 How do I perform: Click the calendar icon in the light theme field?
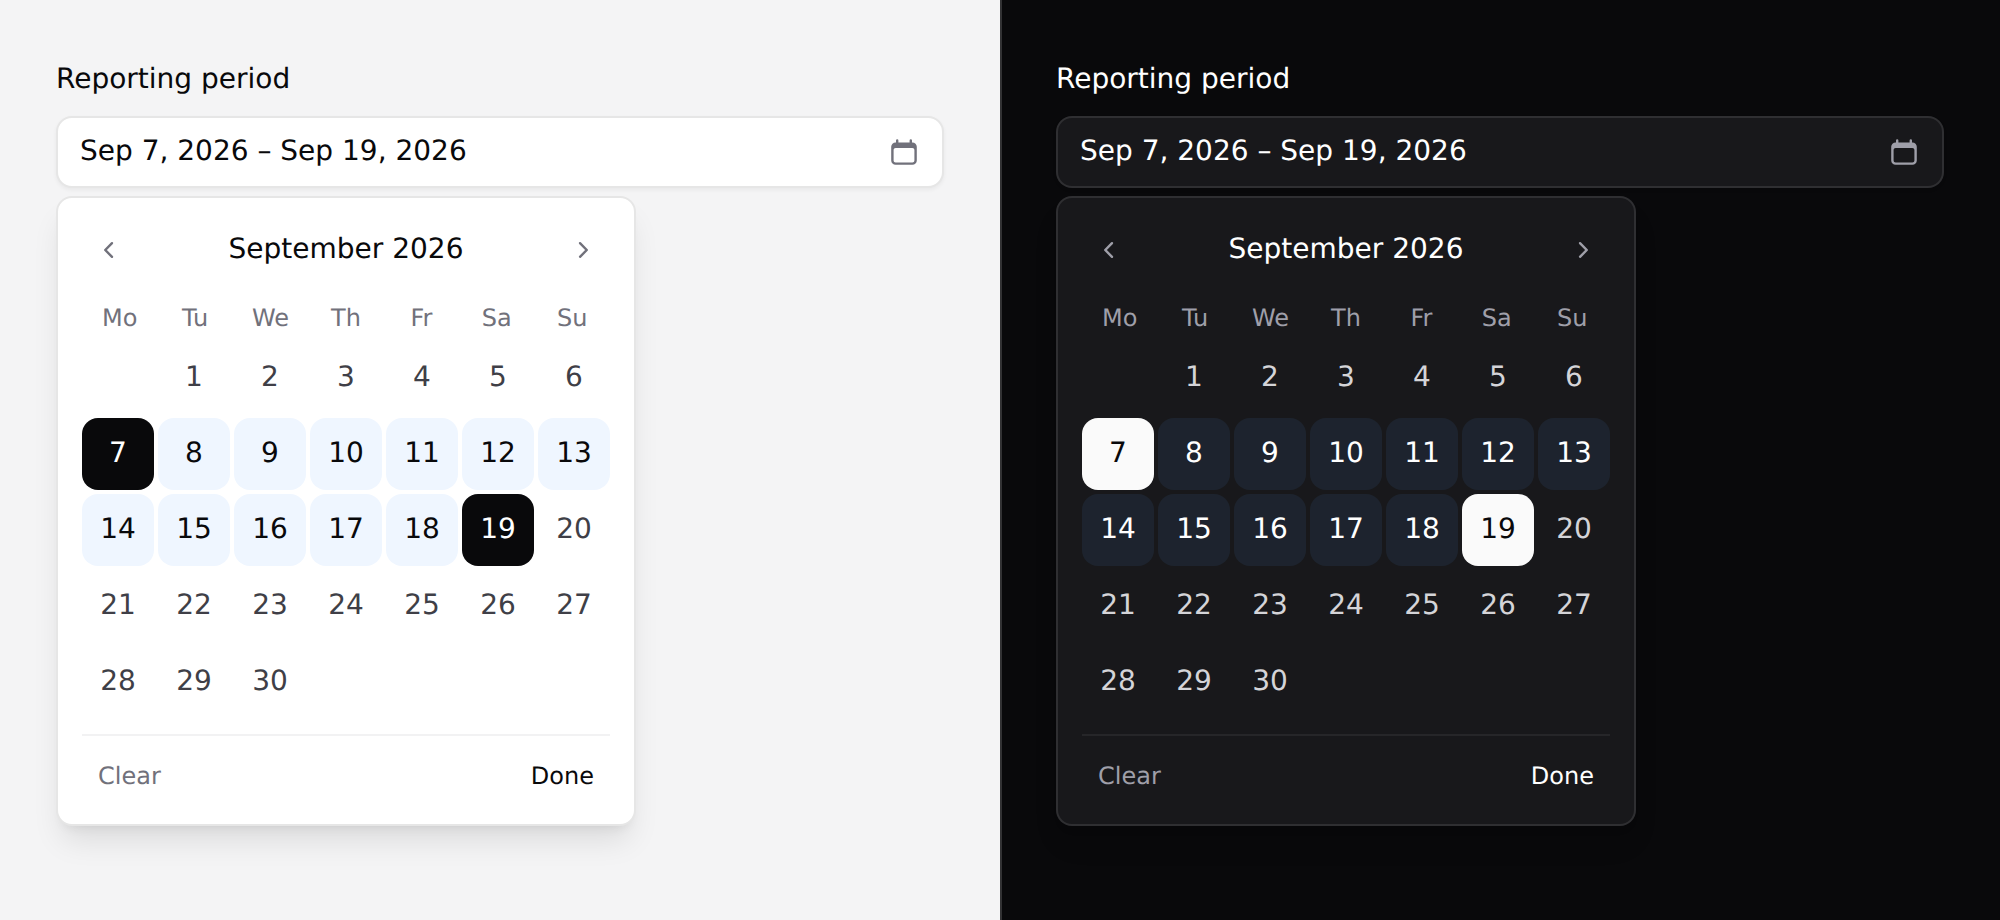[904, 152]
